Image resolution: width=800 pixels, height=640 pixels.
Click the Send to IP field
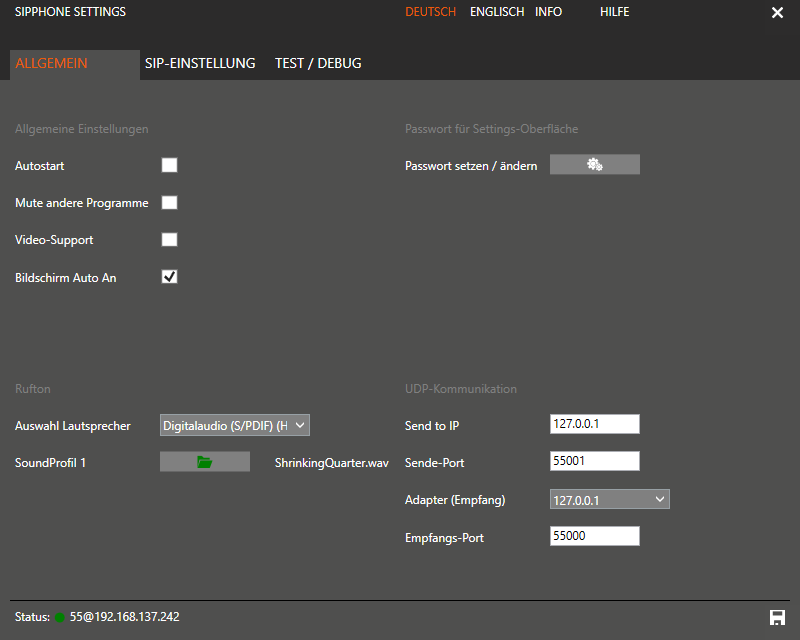(594, 425)
